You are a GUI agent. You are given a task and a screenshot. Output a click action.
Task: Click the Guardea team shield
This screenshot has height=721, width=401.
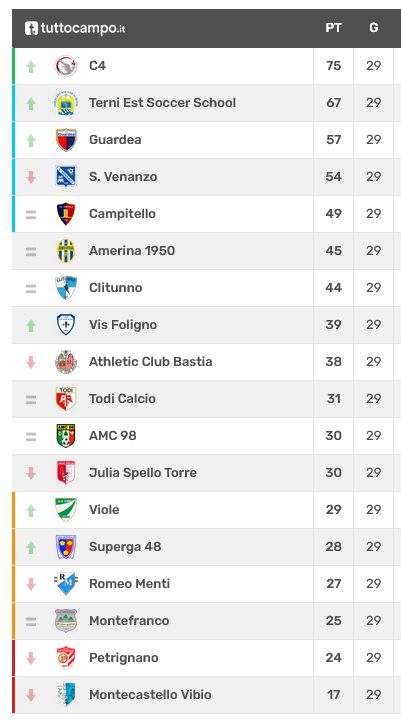coord(66,140)
